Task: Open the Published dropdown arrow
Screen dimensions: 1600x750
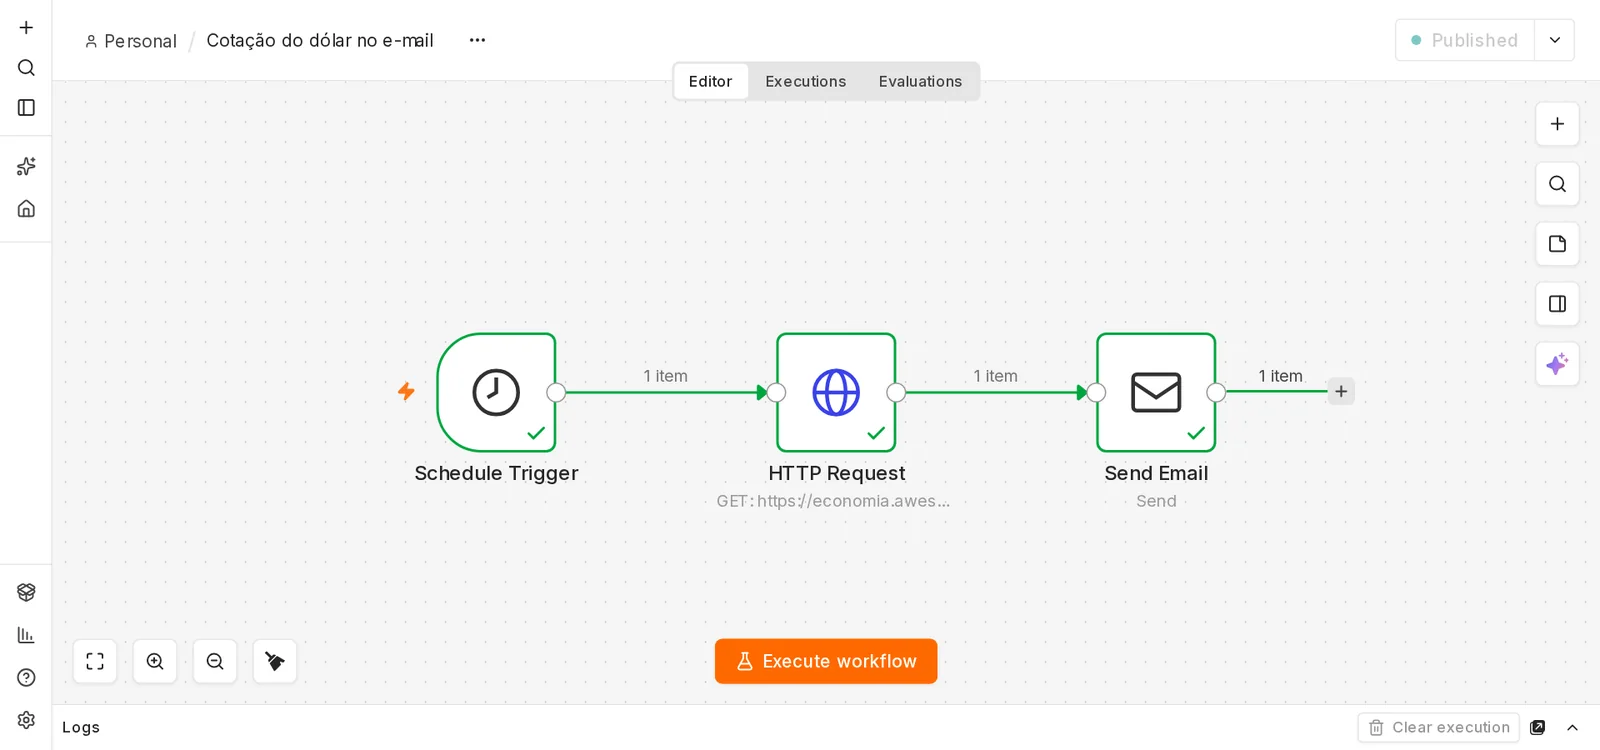Action: 1555,40
